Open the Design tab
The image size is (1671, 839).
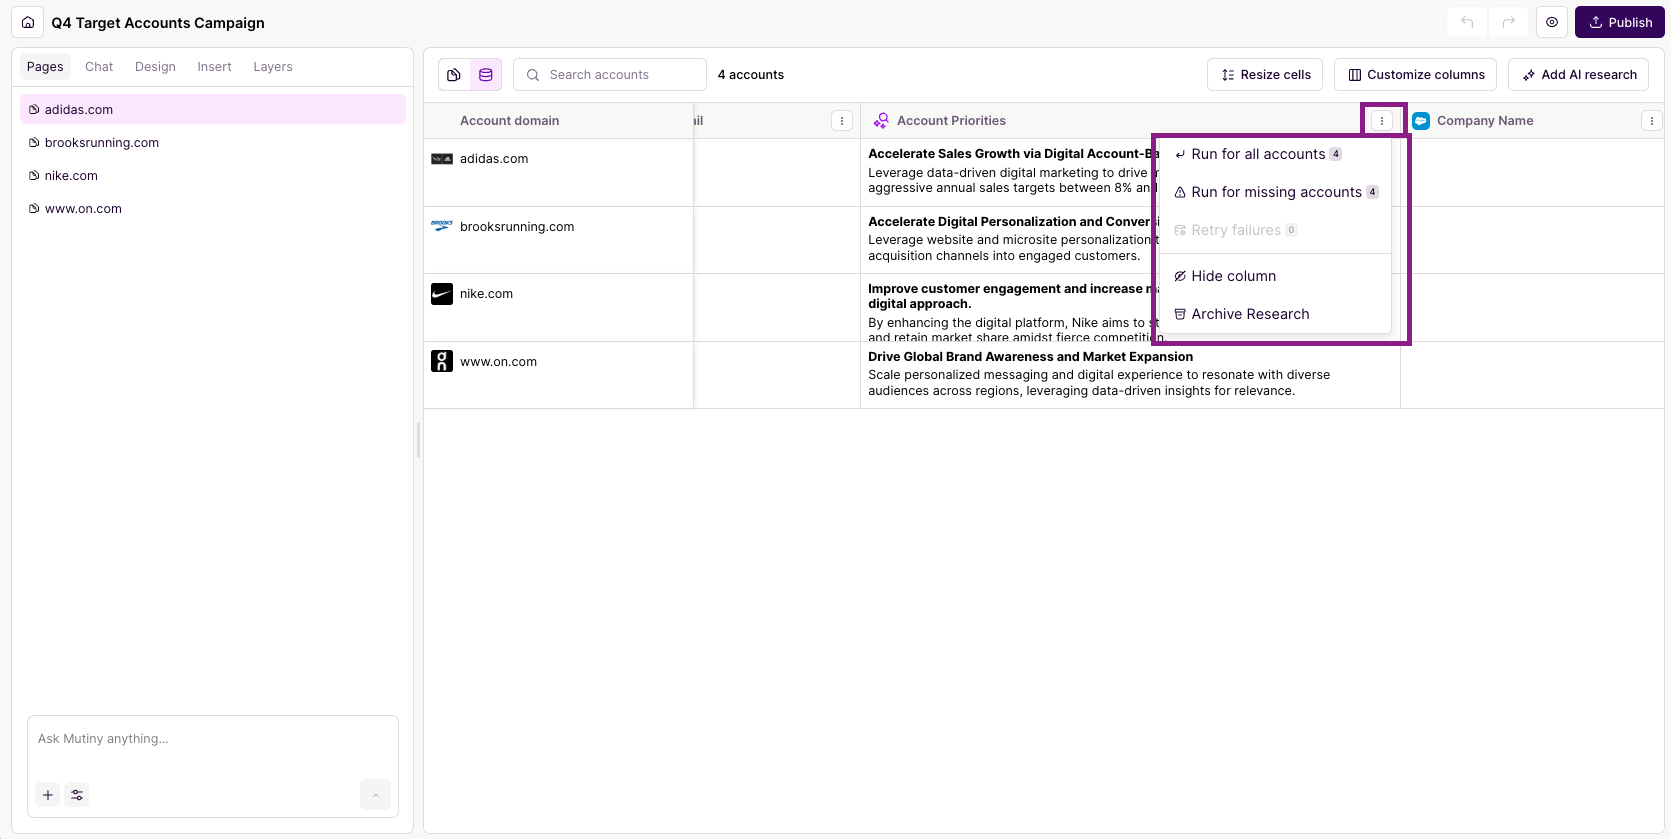pos(155,67)
